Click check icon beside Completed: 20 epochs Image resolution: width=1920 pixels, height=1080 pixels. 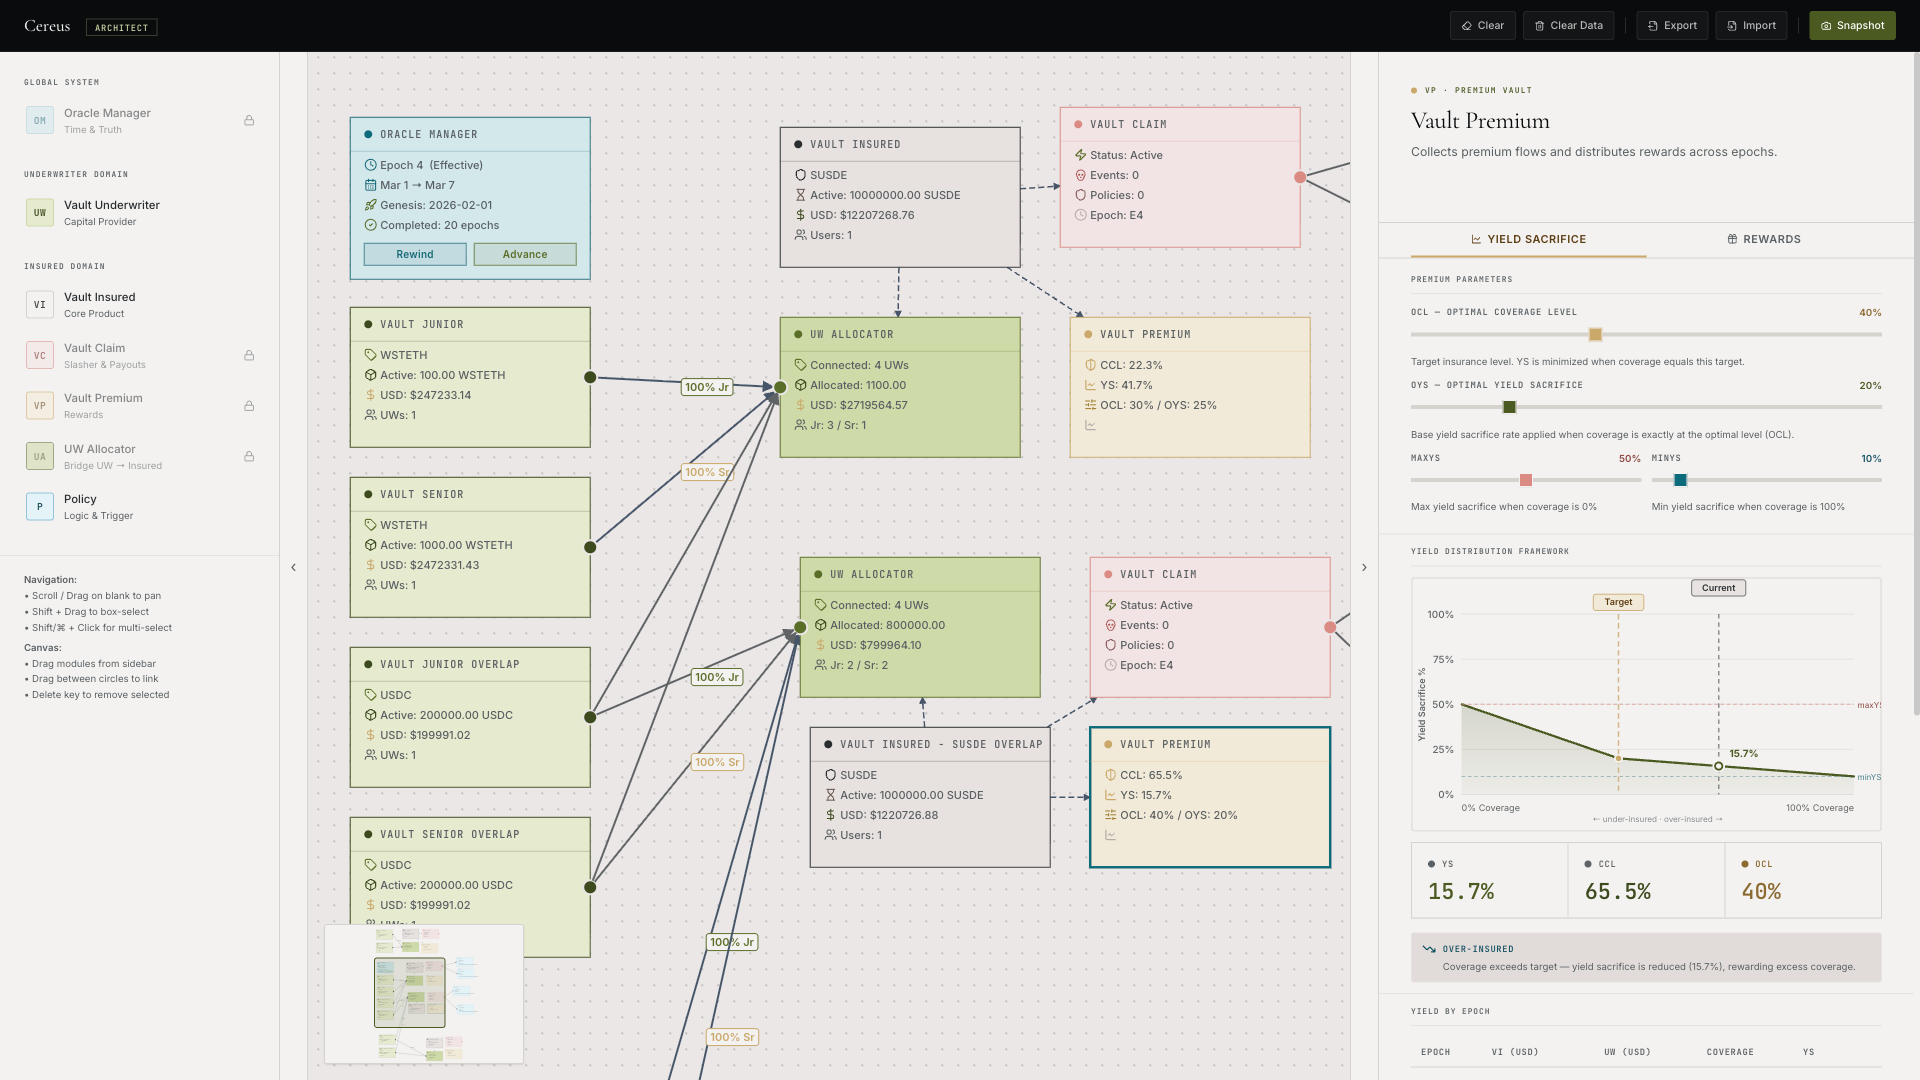370,225
